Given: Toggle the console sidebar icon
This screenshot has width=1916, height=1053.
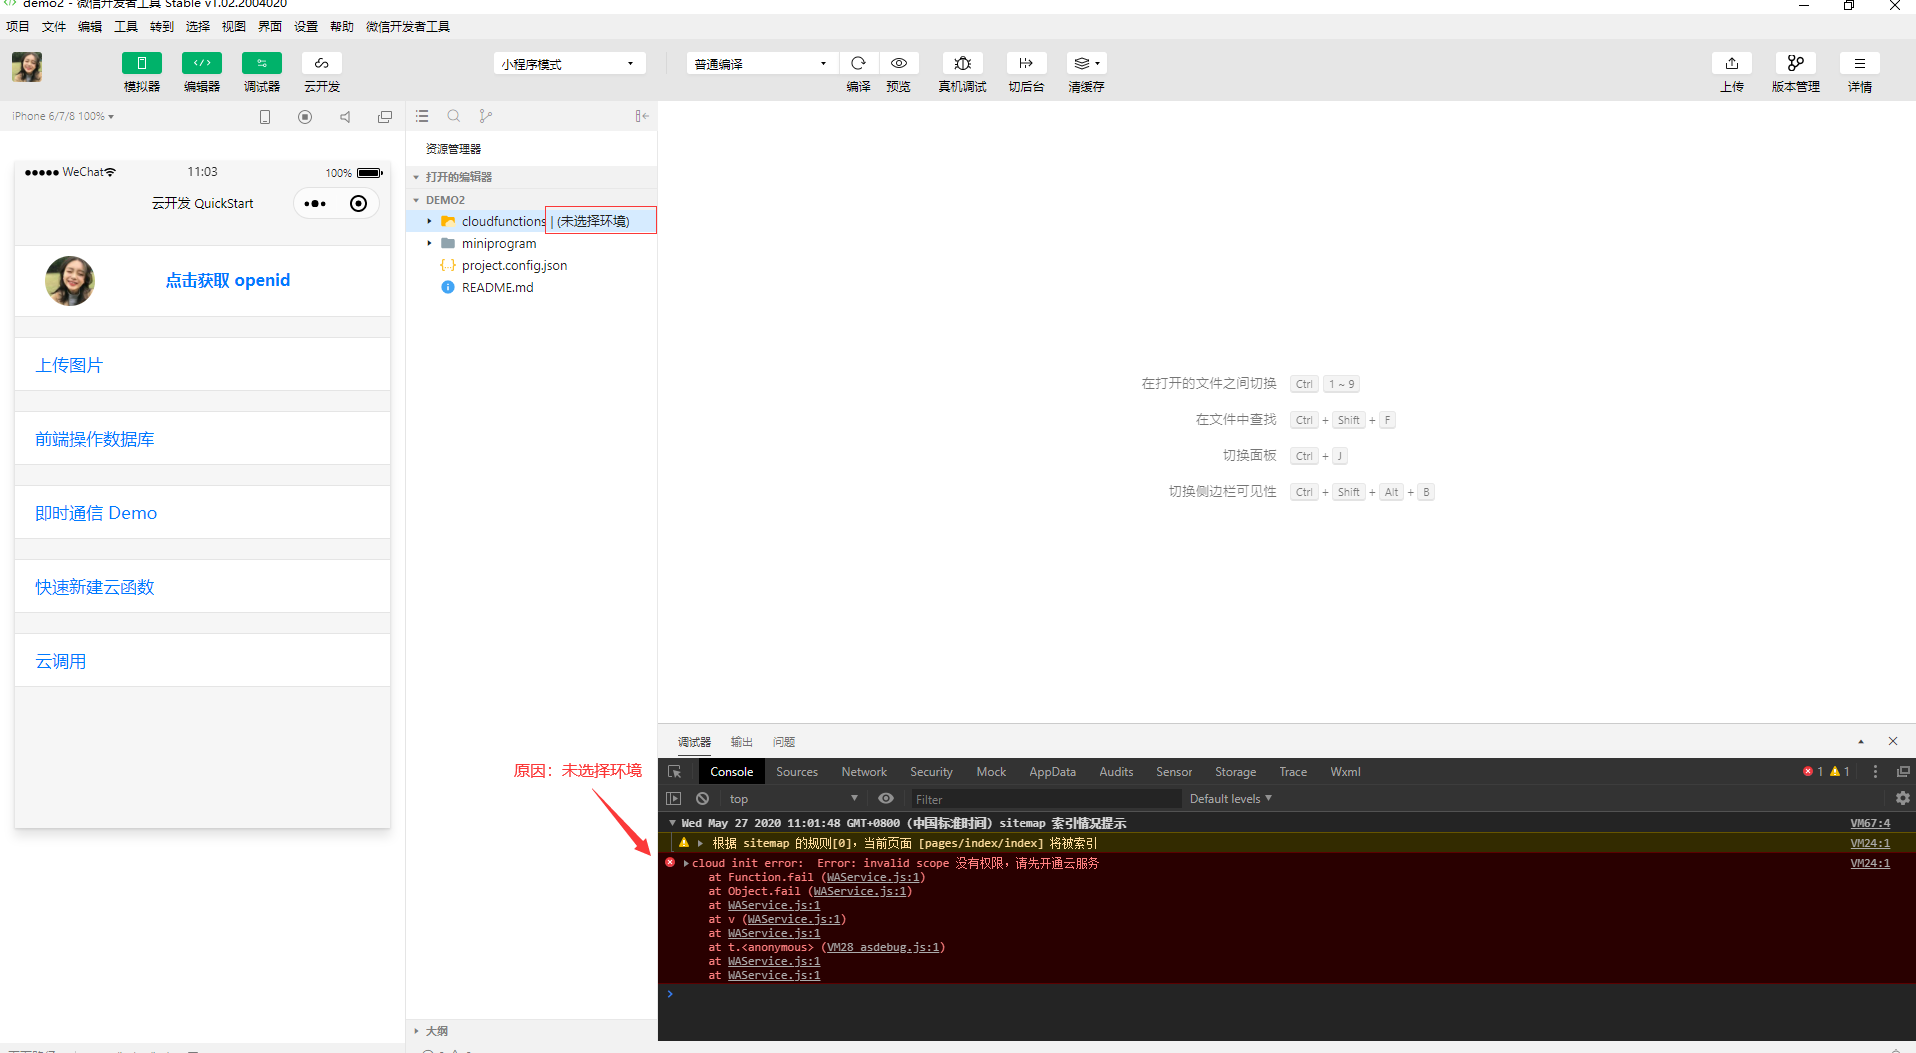Looking at the screenshot, I should (x=674, y=799).
